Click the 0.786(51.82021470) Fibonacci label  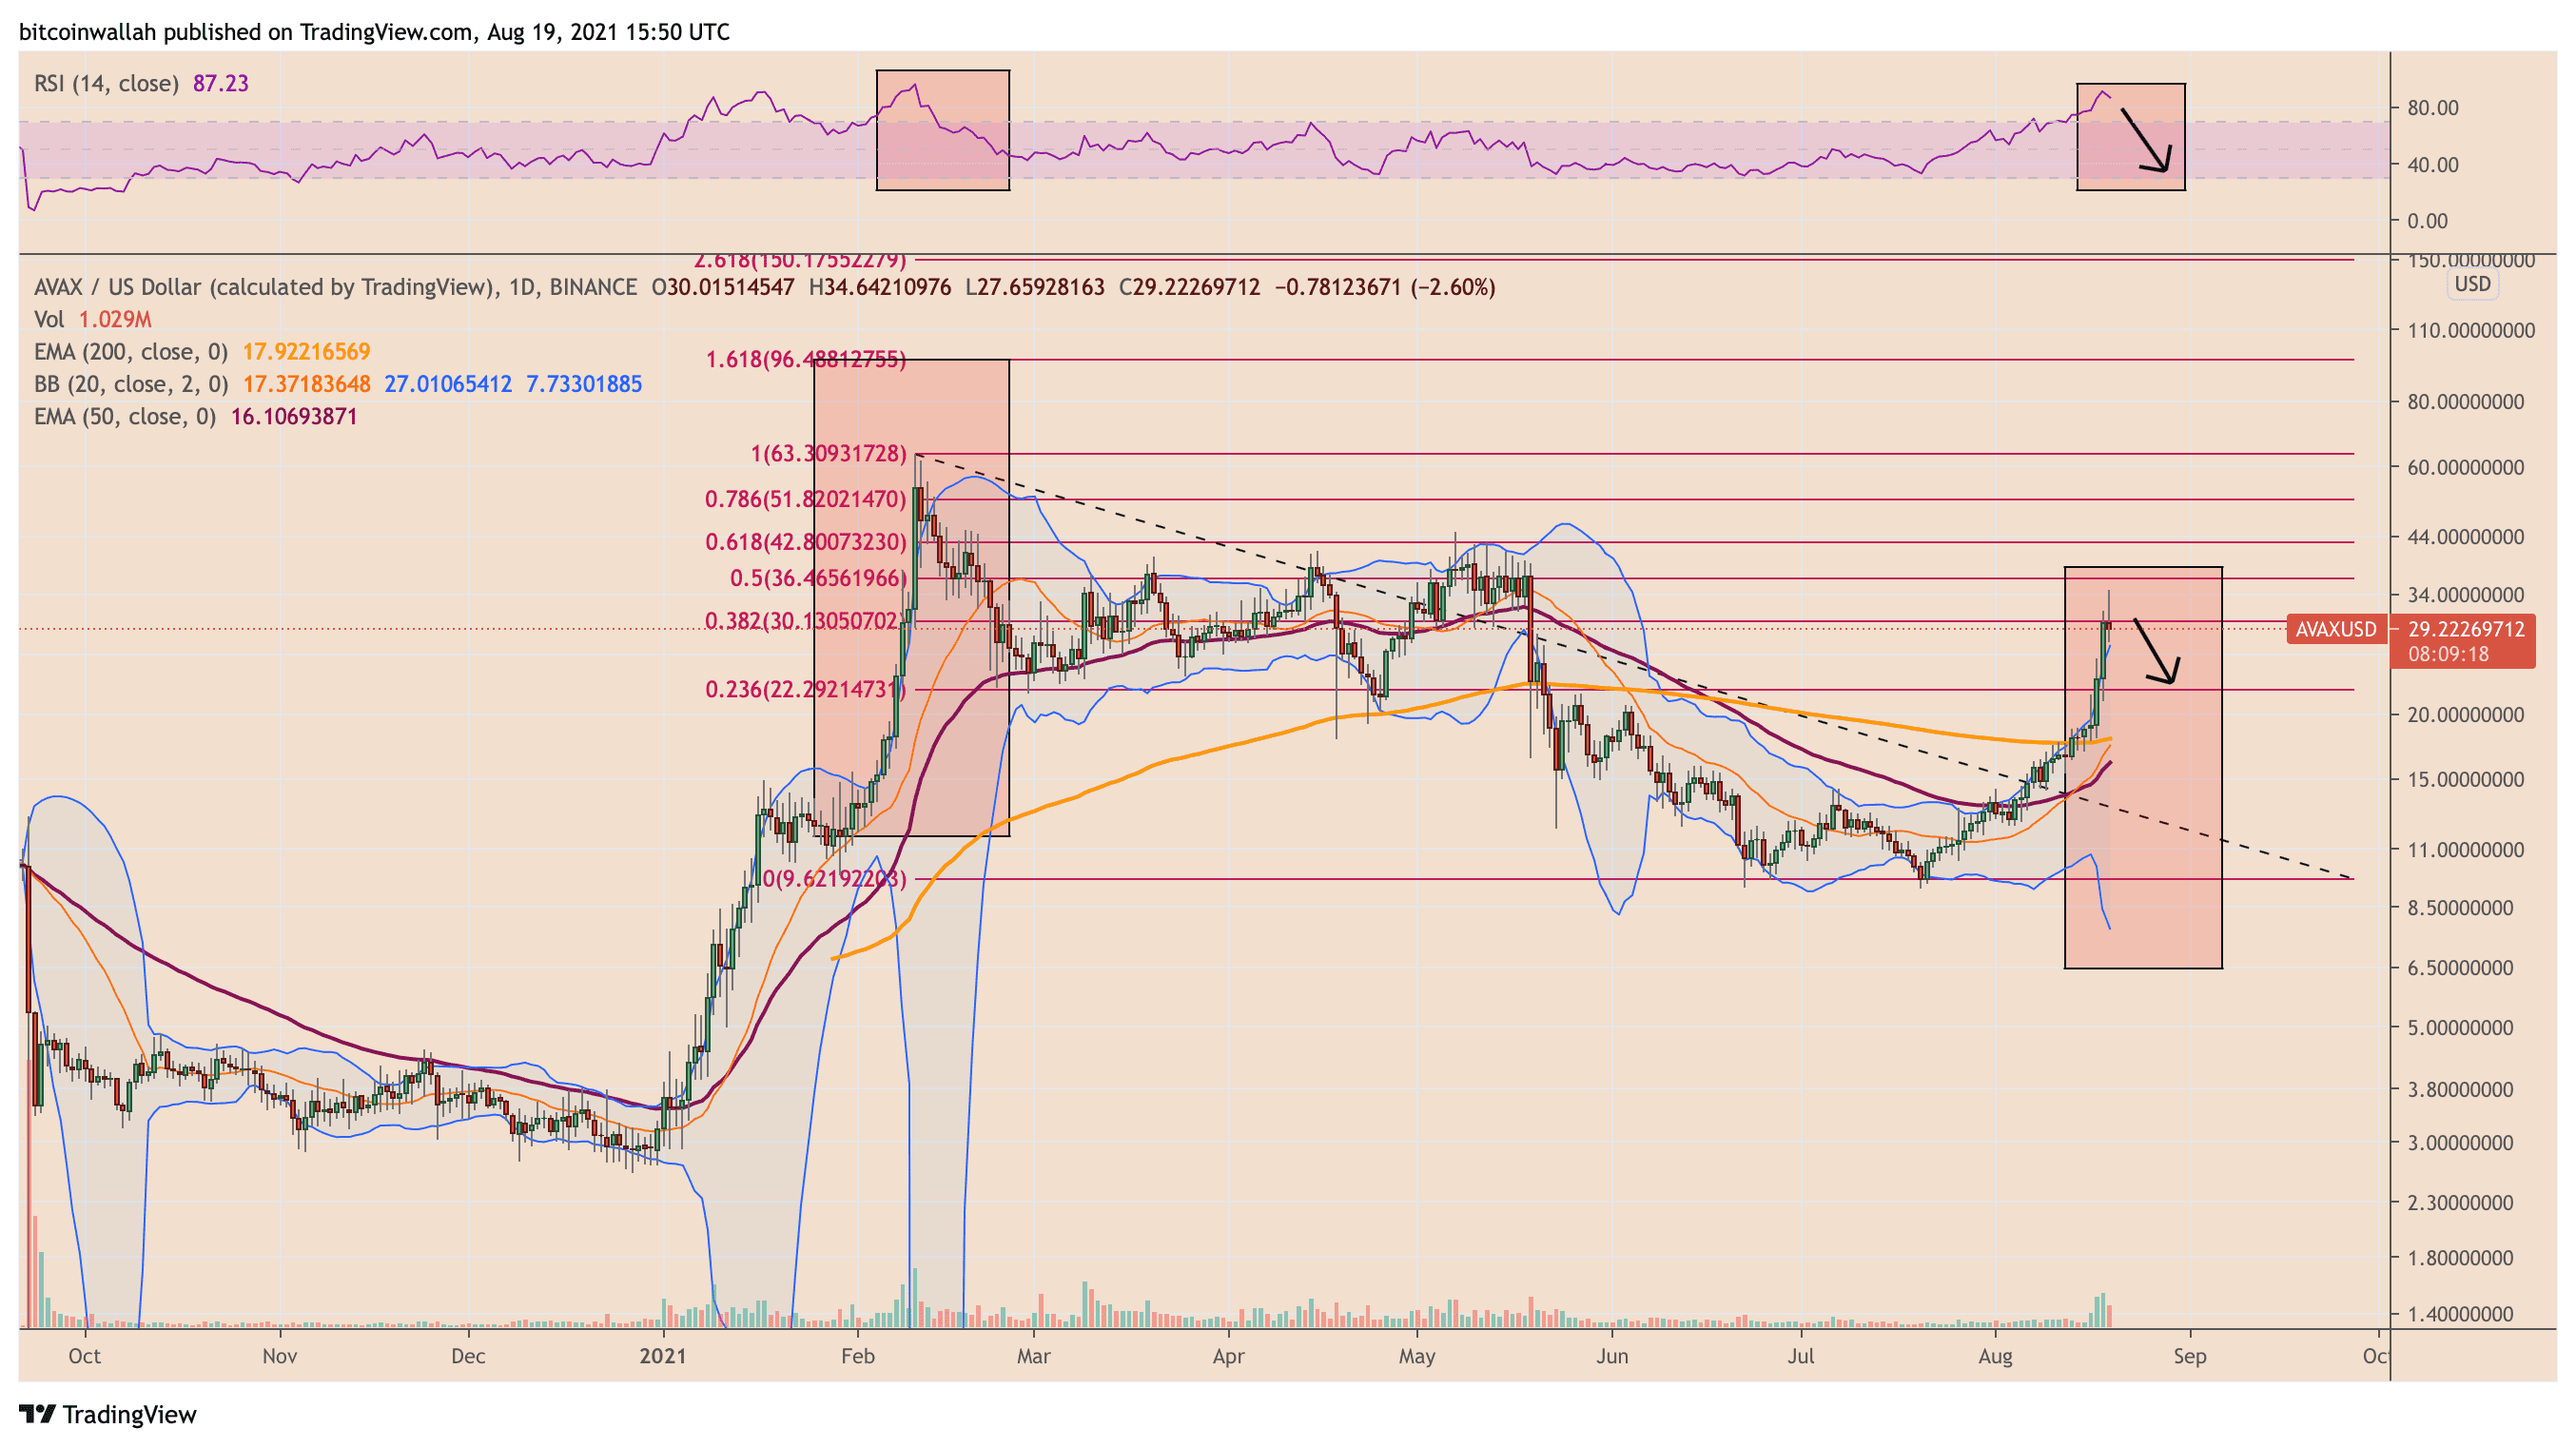[806, 499]
